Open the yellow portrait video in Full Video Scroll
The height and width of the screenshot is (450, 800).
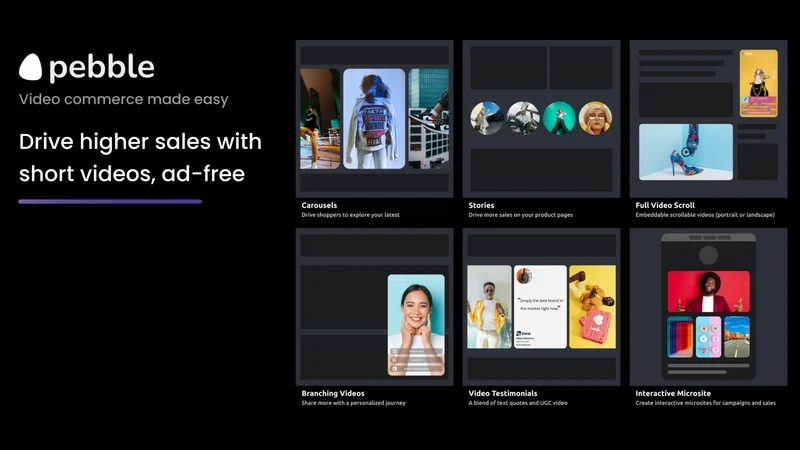(759, 83)
